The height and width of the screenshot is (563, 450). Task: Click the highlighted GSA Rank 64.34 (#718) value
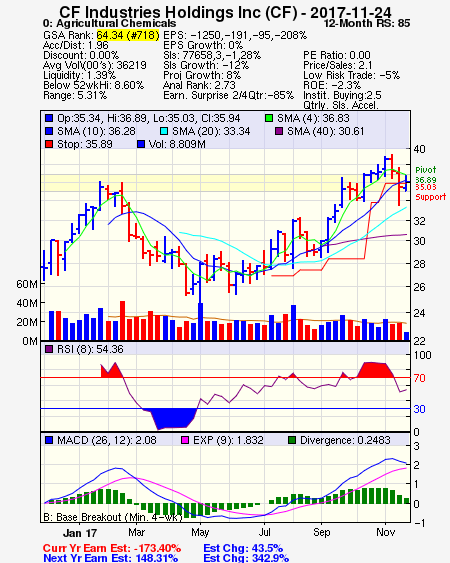tap(128, 35)
